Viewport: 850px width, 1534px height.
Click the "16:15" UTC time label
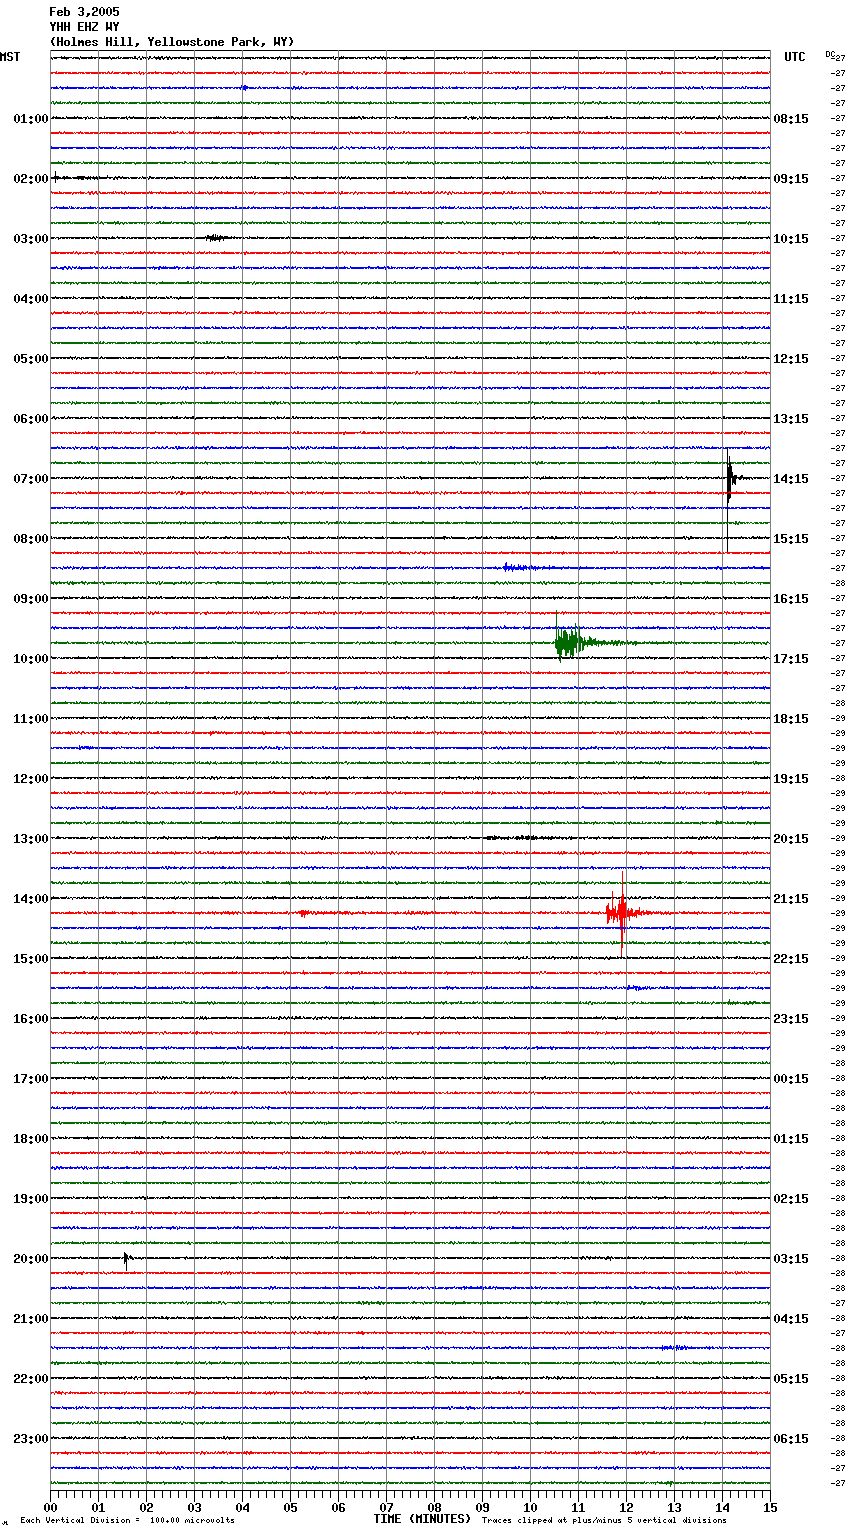pos(791,599)
